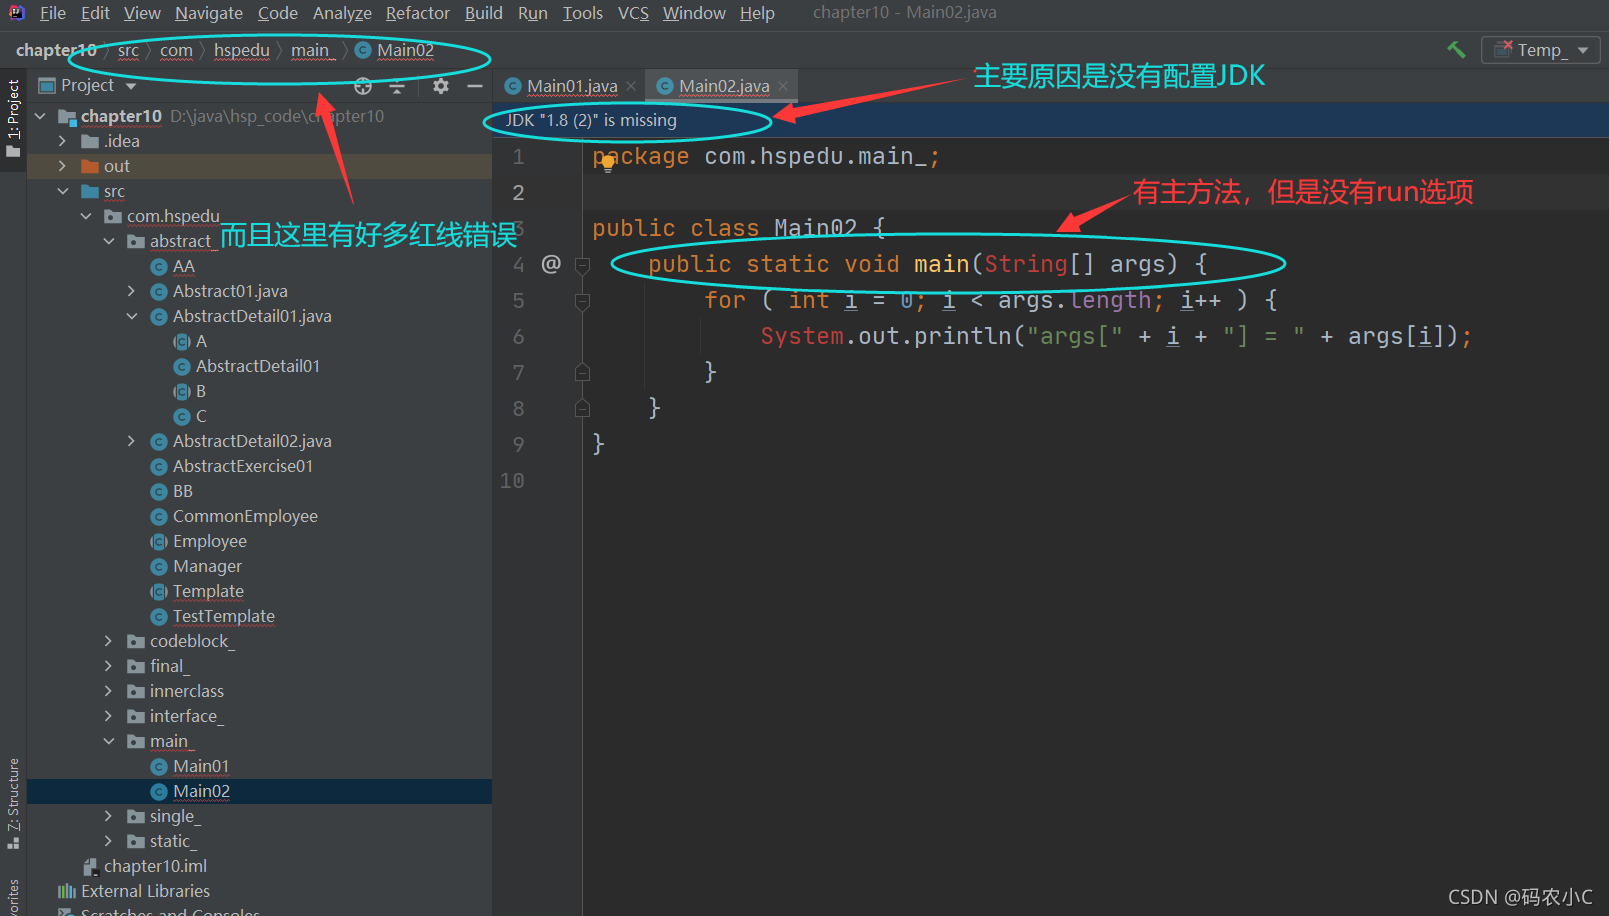The height and width of the screenshot is (916, 1609).
Task: Select the chapter10.iml file
Action: coord(155,866)
